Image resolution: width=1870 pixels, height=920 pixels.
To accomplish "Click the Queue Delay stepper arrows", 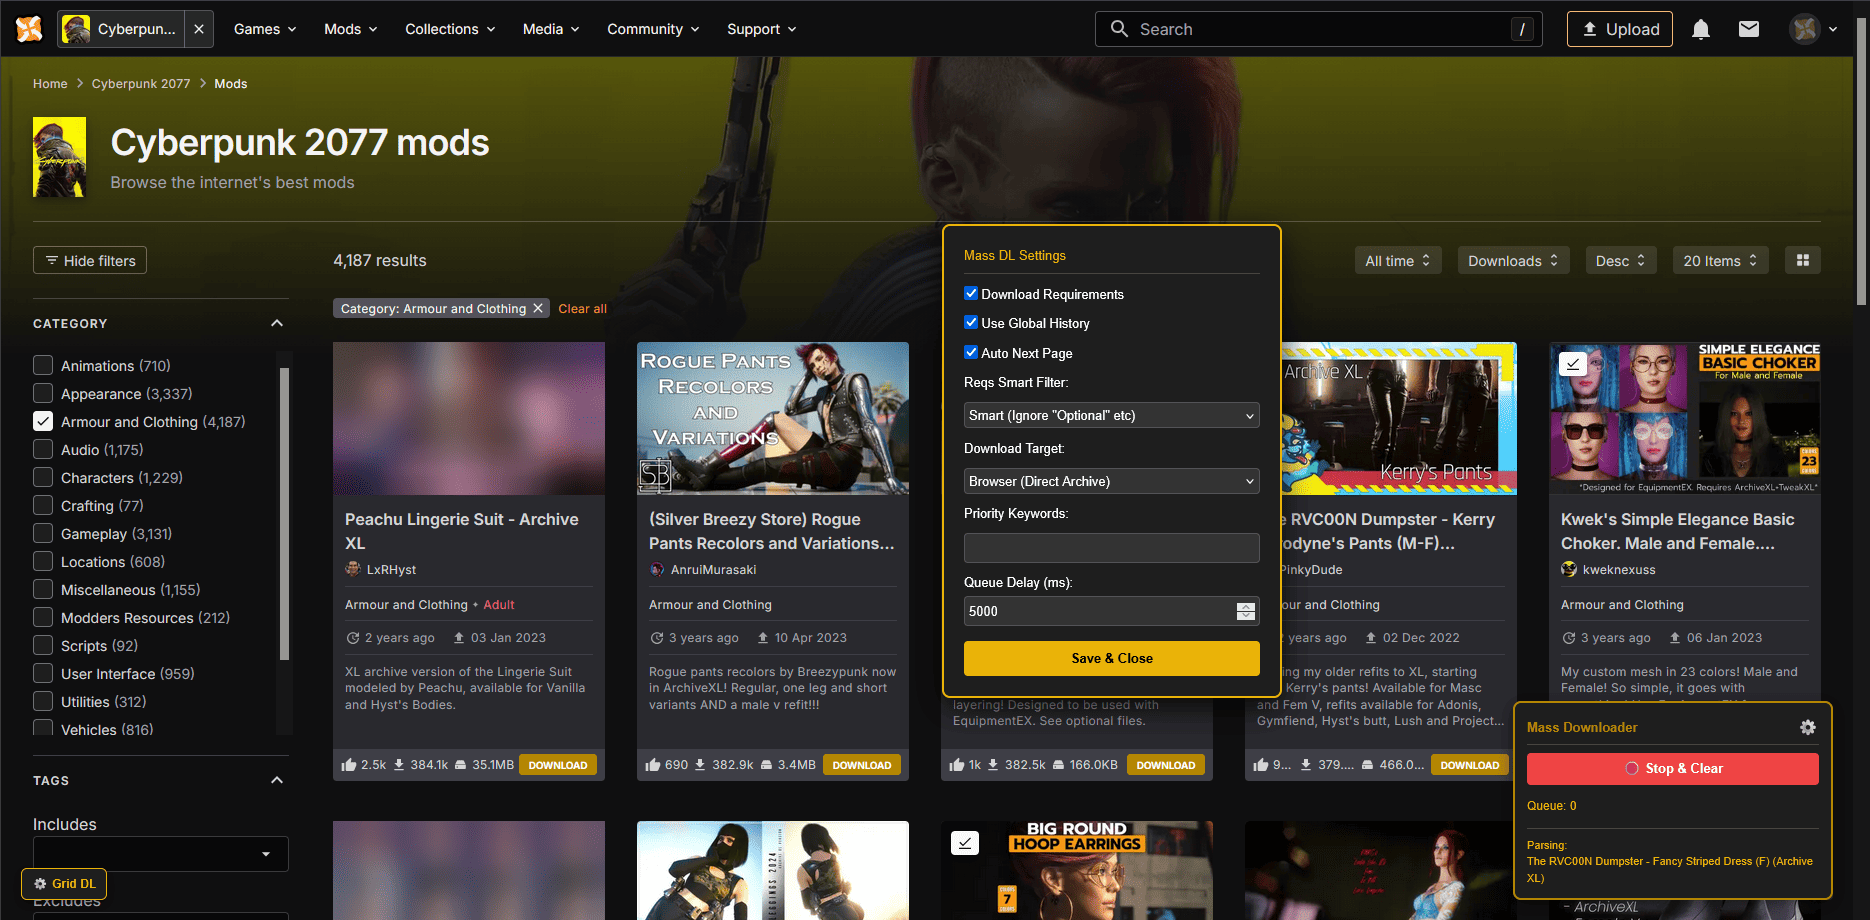I will (1245, 611).
